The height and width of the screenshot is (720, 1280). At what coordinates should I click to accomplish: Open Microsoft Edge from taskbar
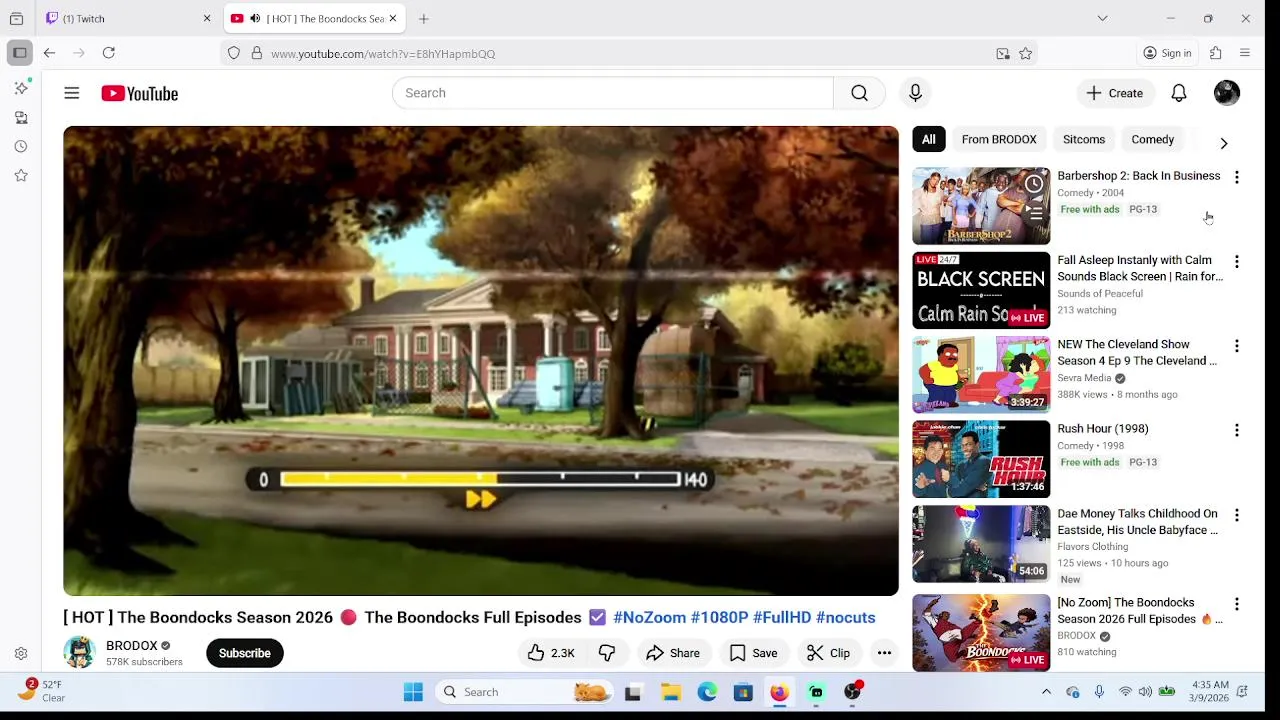point(707,692)
